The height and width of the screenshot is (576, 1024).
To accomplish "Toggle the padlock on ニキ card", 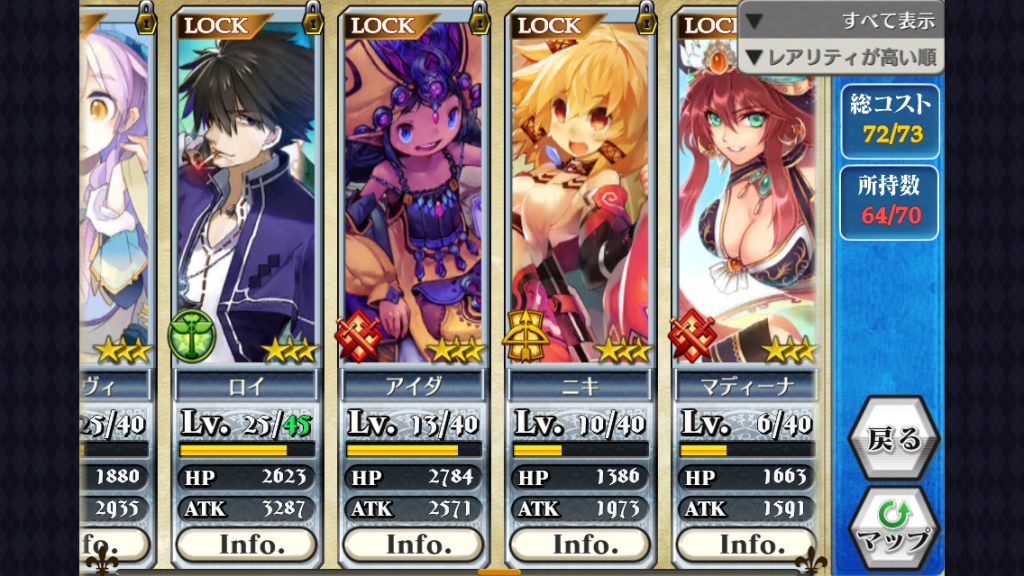I will 646,18.
